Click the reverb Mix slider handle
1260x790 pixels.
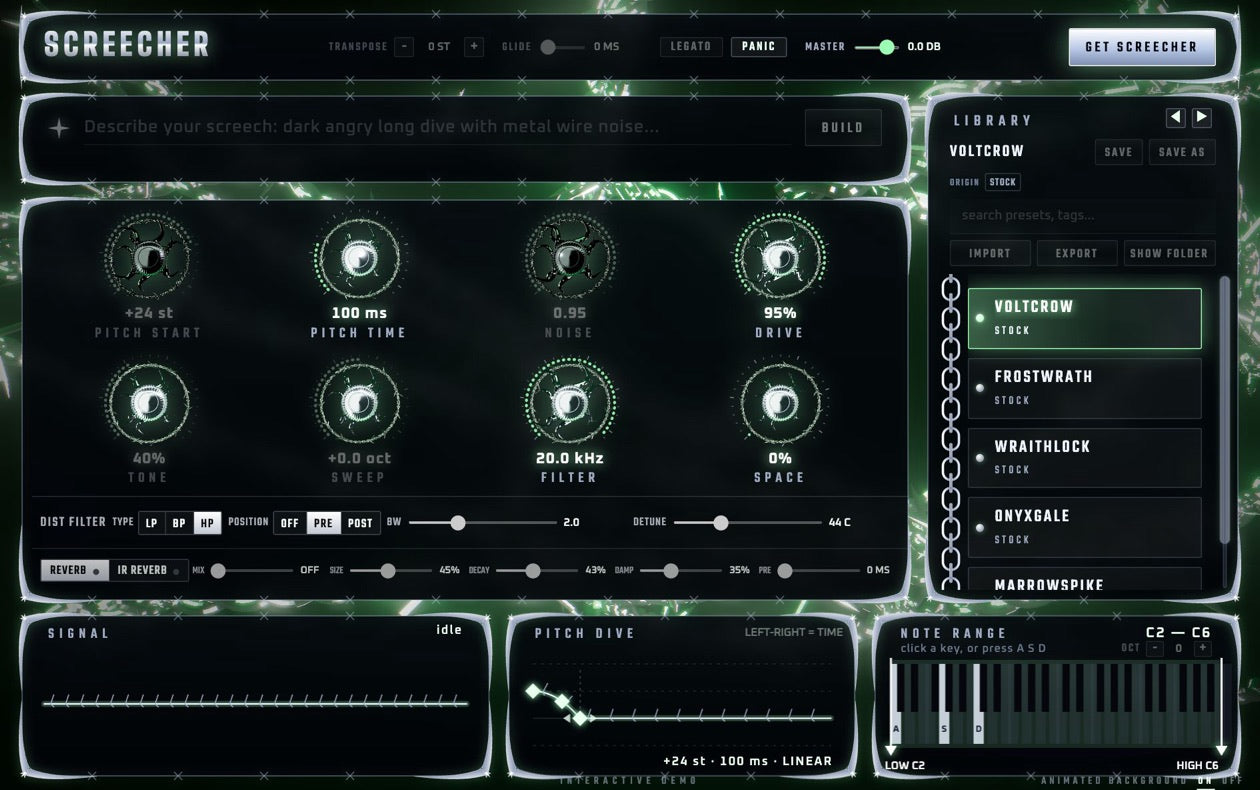218,570
